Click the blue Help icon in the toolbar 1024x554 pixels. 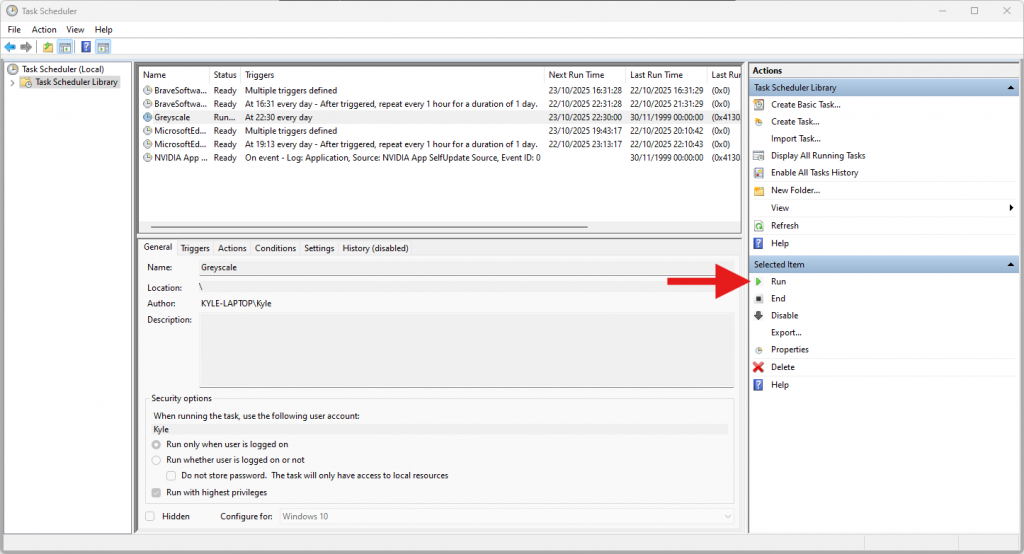tap(86, 47)
